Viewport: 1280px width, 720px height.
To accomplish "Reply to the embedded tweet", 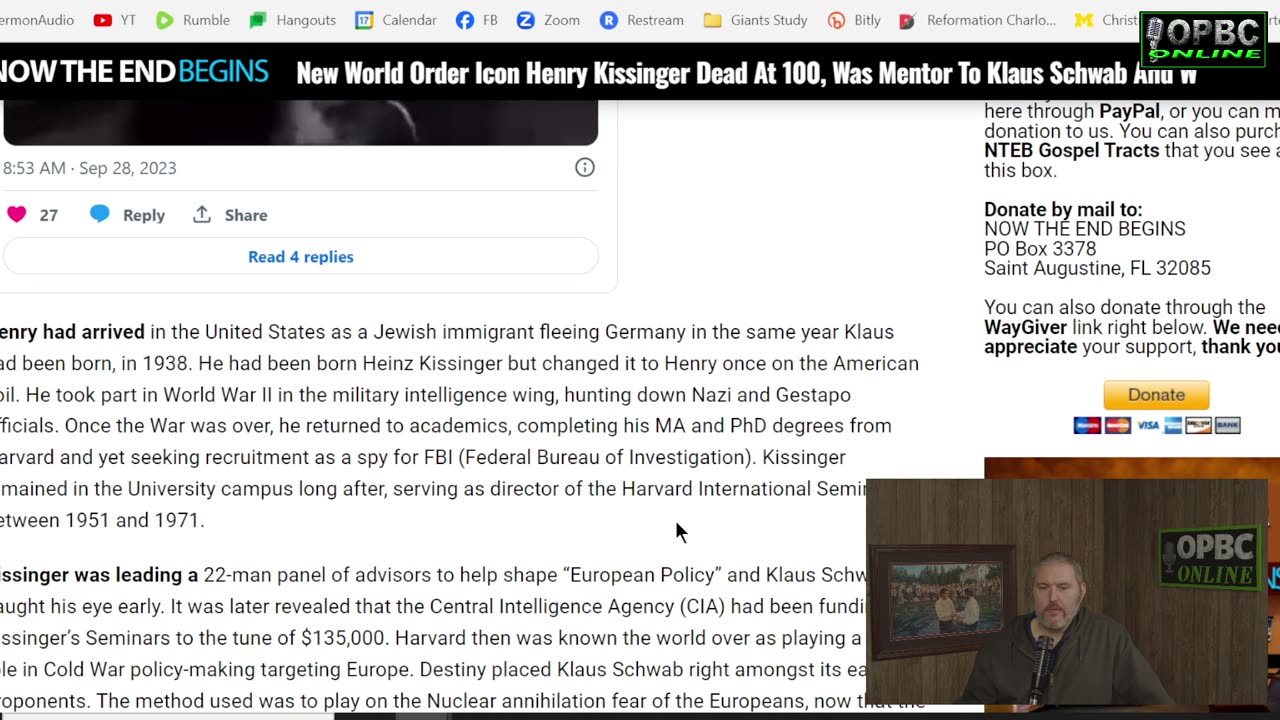I will click(127, 215).
